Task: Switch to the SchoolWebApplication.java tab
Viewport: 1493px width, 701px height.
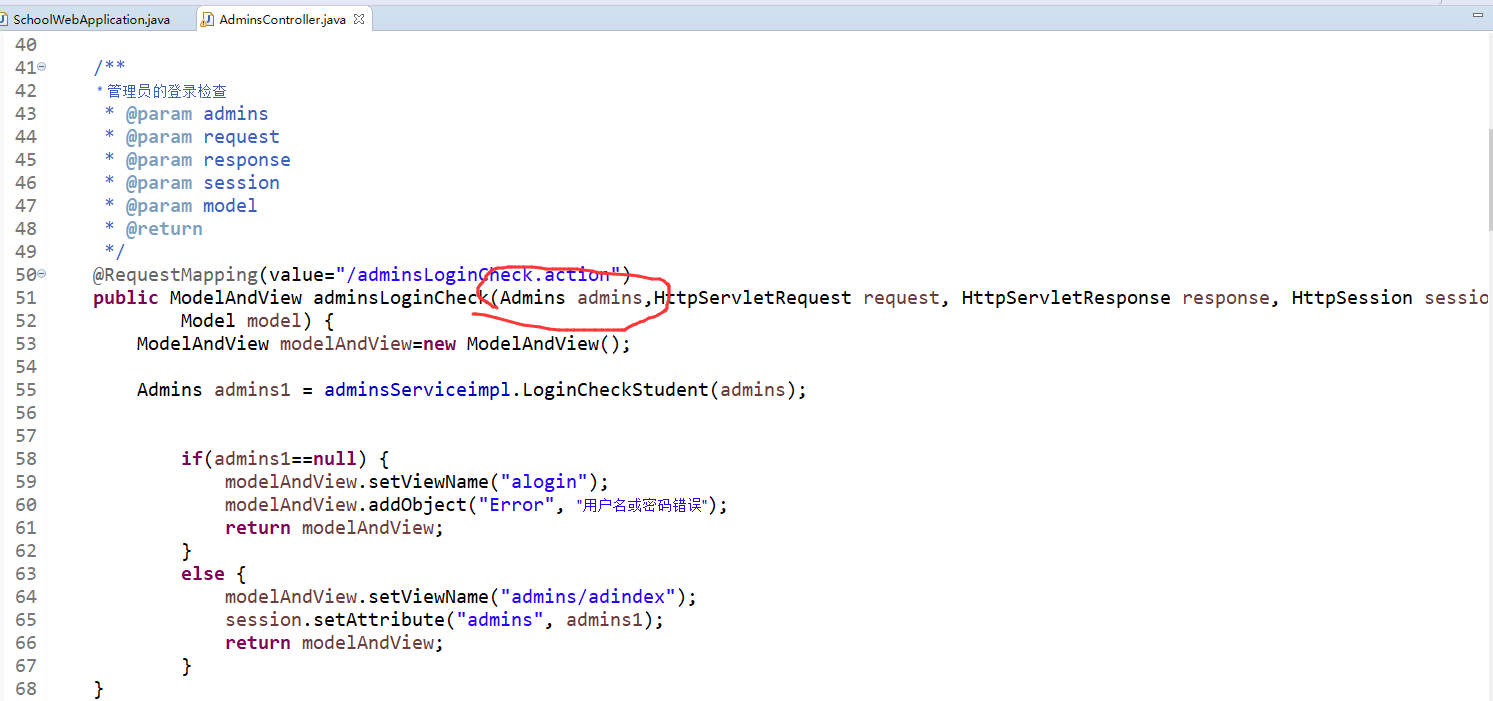Action: click(x=91, y=19)
